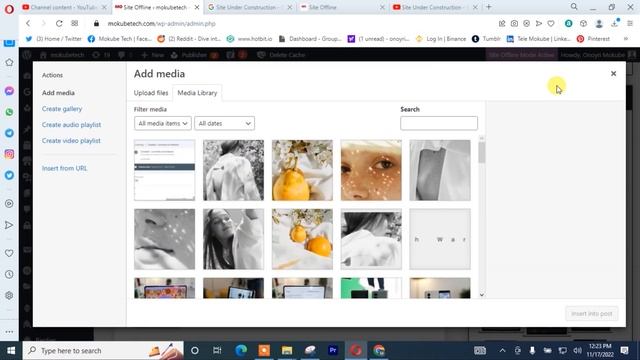Open the Opera easy setup menu icon
The width and height of the screenshot is (640, 360).
tap(631, 24)
